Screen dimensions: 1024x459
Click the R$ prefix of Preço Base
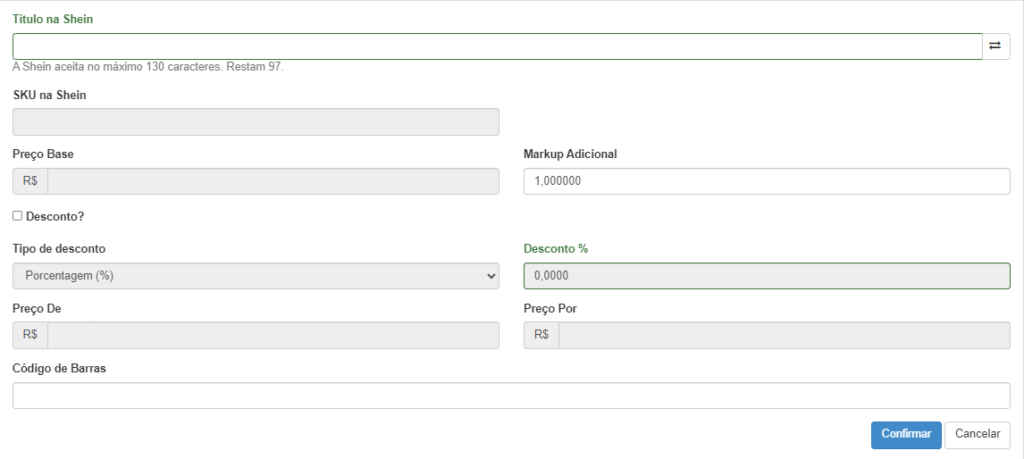30,182
